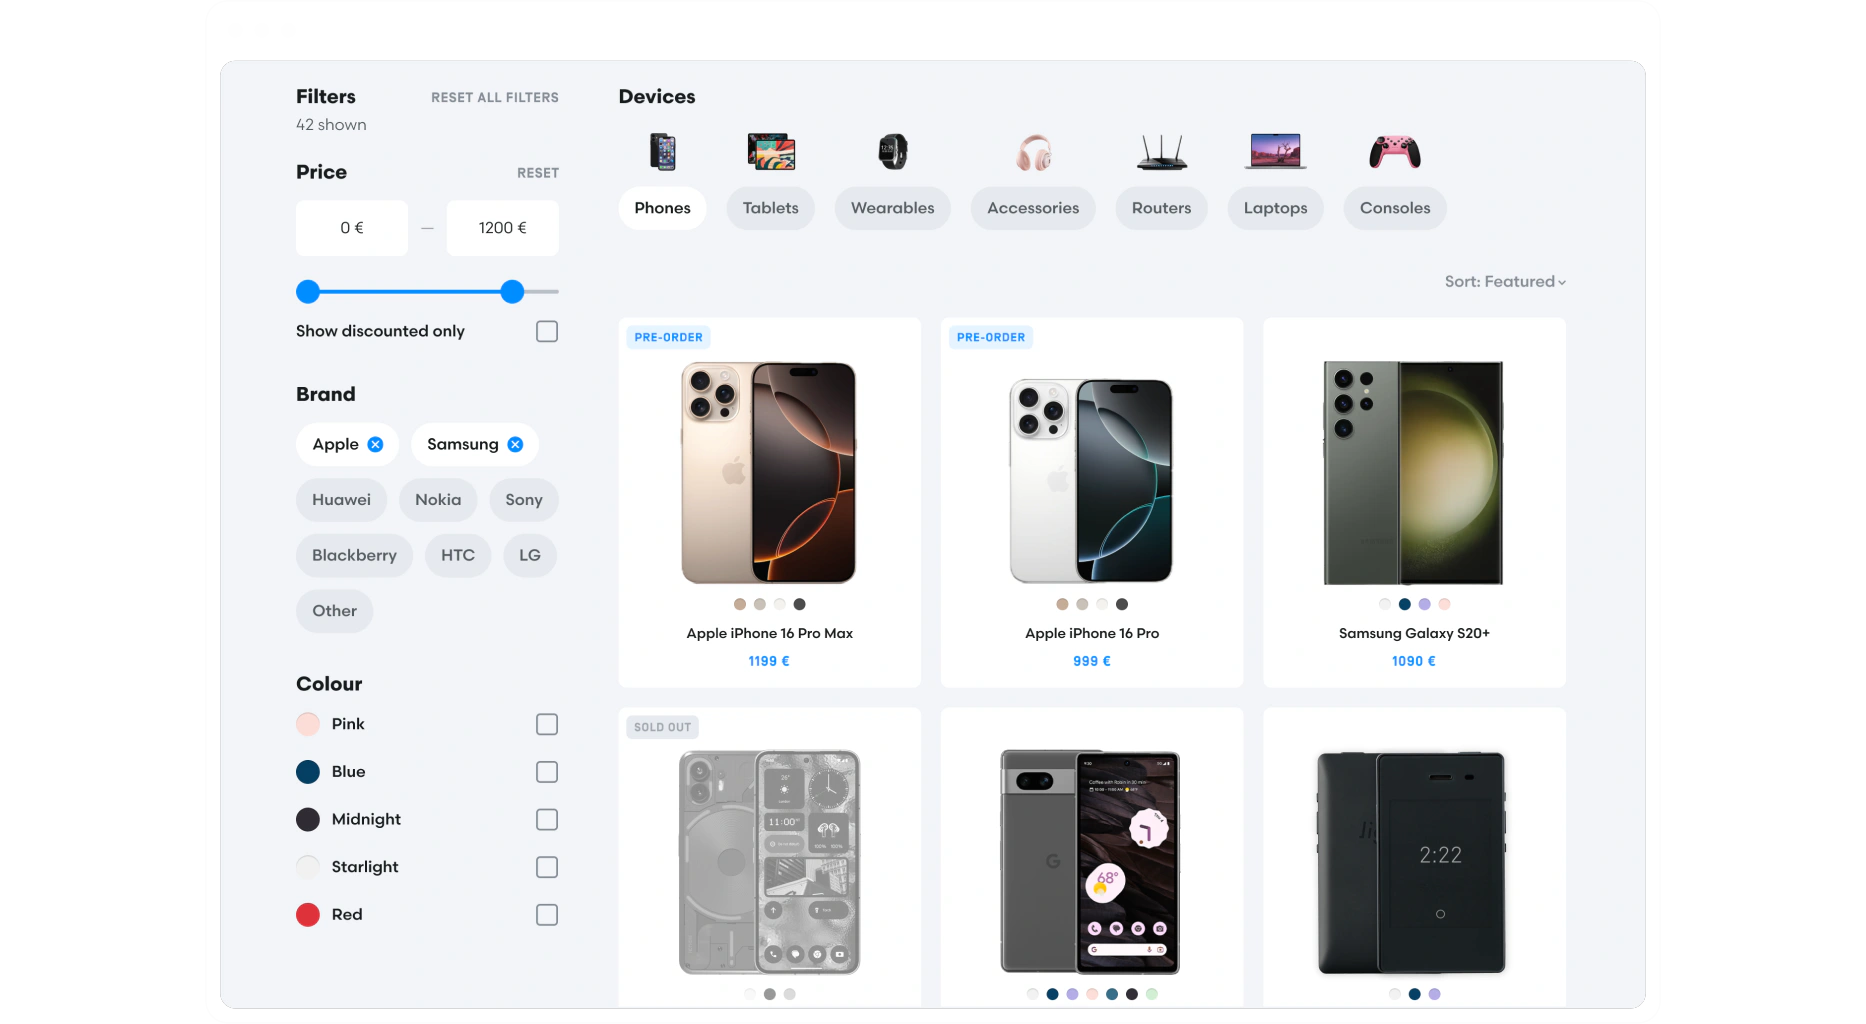
Task: Click the smartwatch icon above Wearables
Action: coord(893,152)
